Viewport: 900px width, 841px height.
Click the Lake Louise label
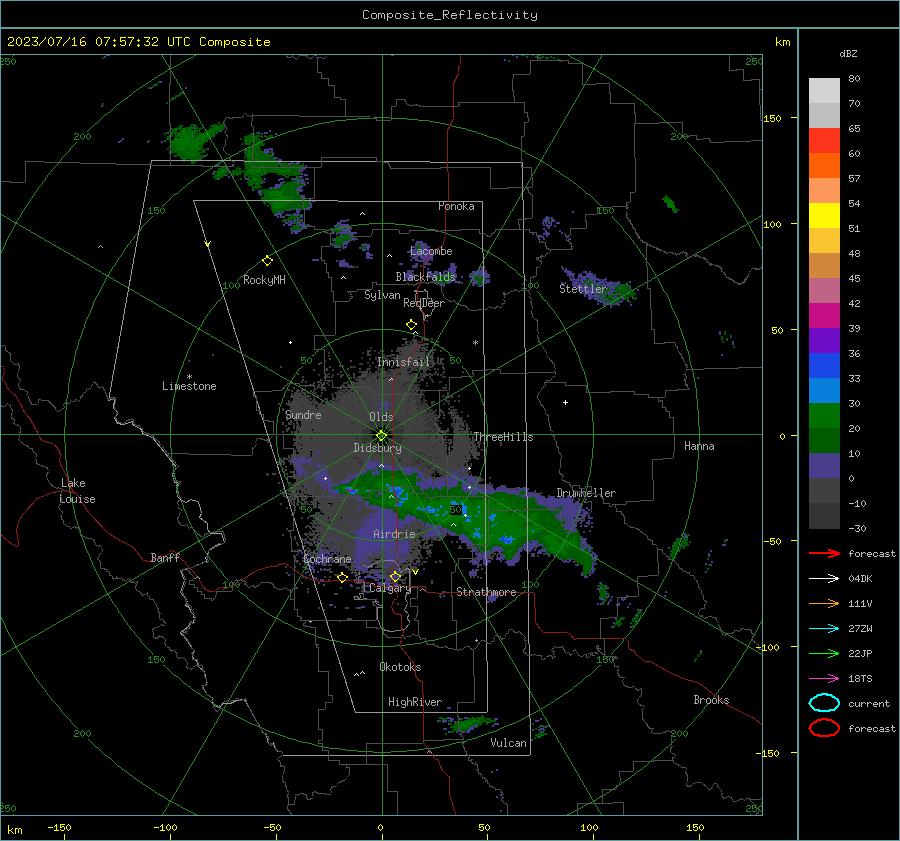tap(77, 491)
